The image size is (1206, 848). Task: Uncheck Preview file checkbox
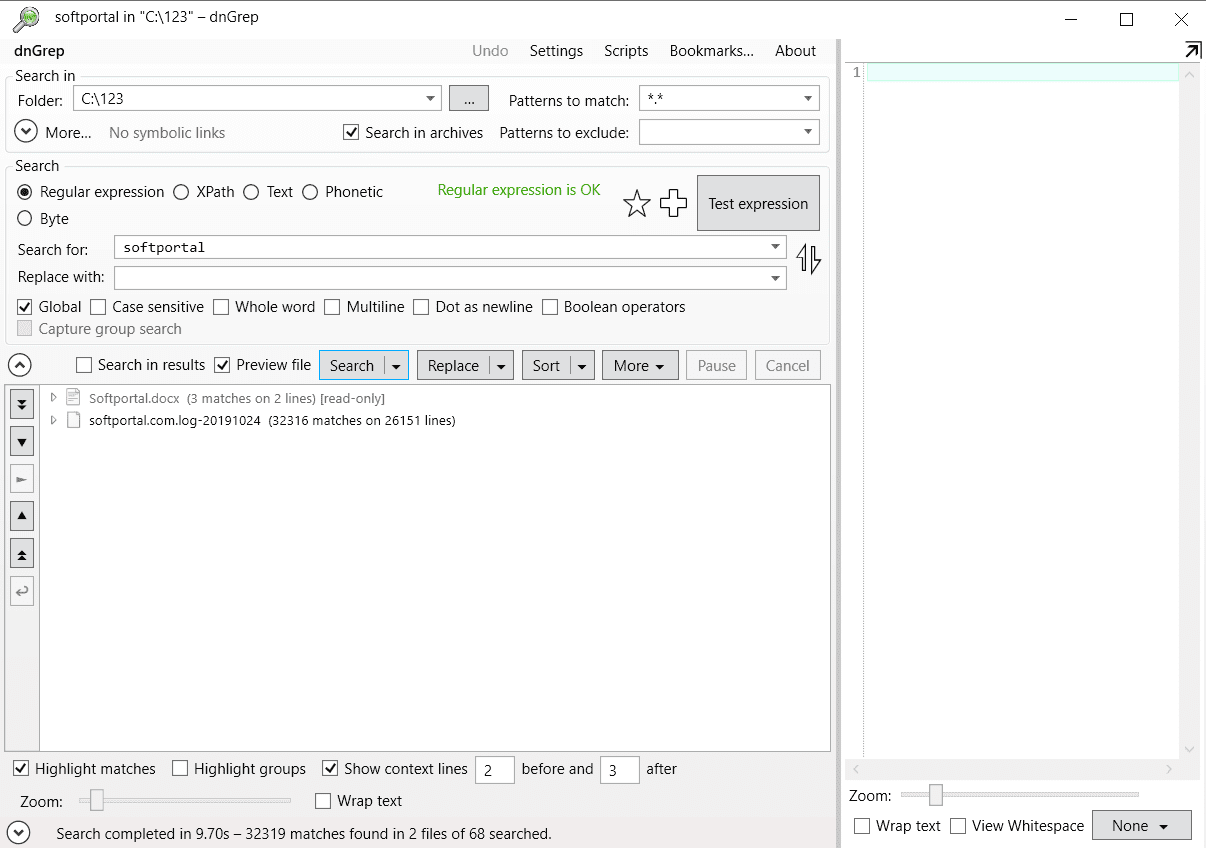click(222, 365)
